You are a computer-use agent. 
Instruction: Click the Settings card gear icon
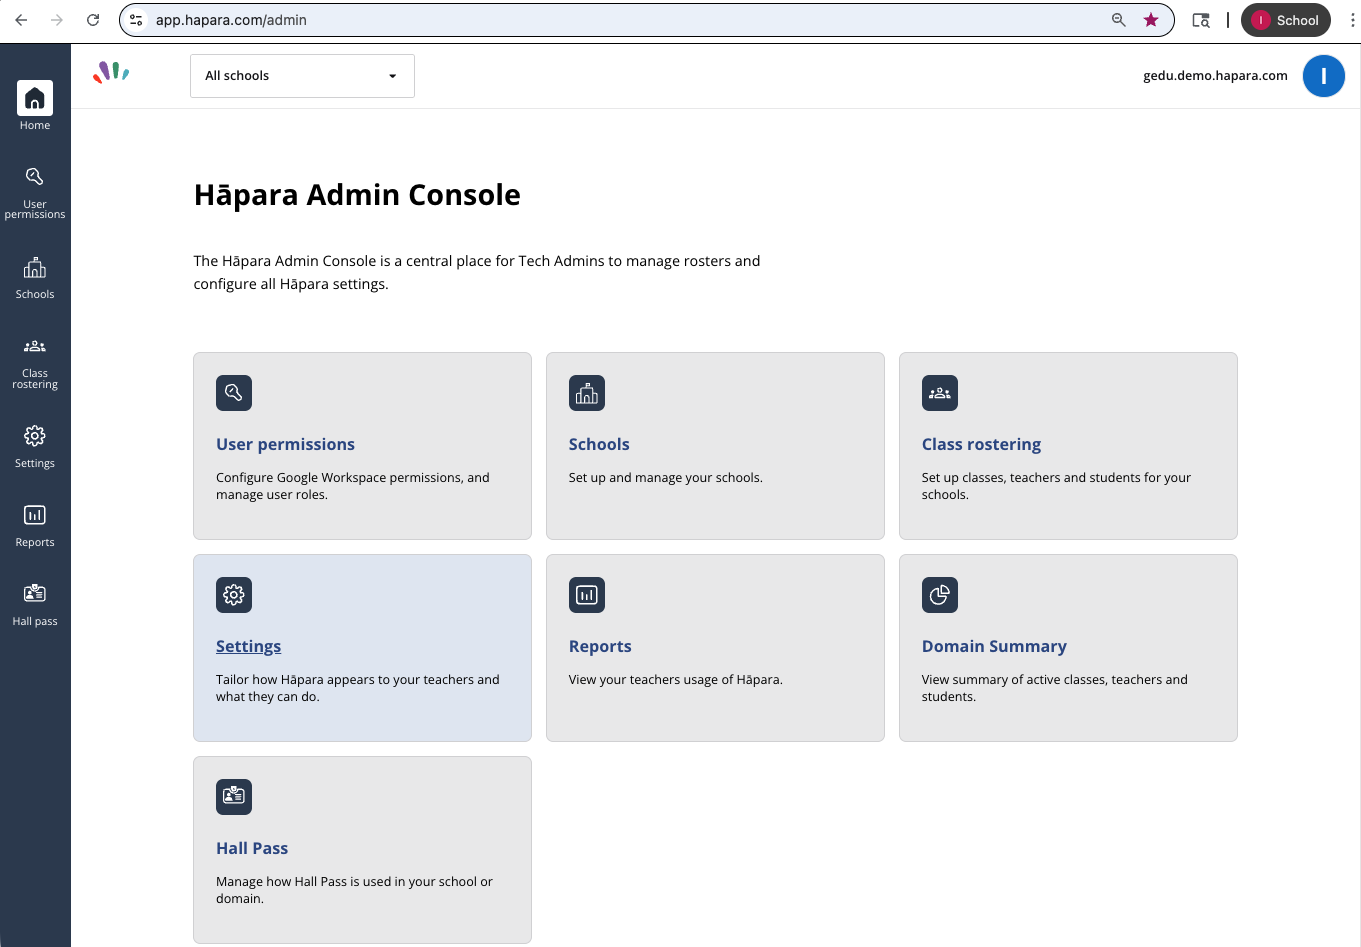tap(234, 595)
